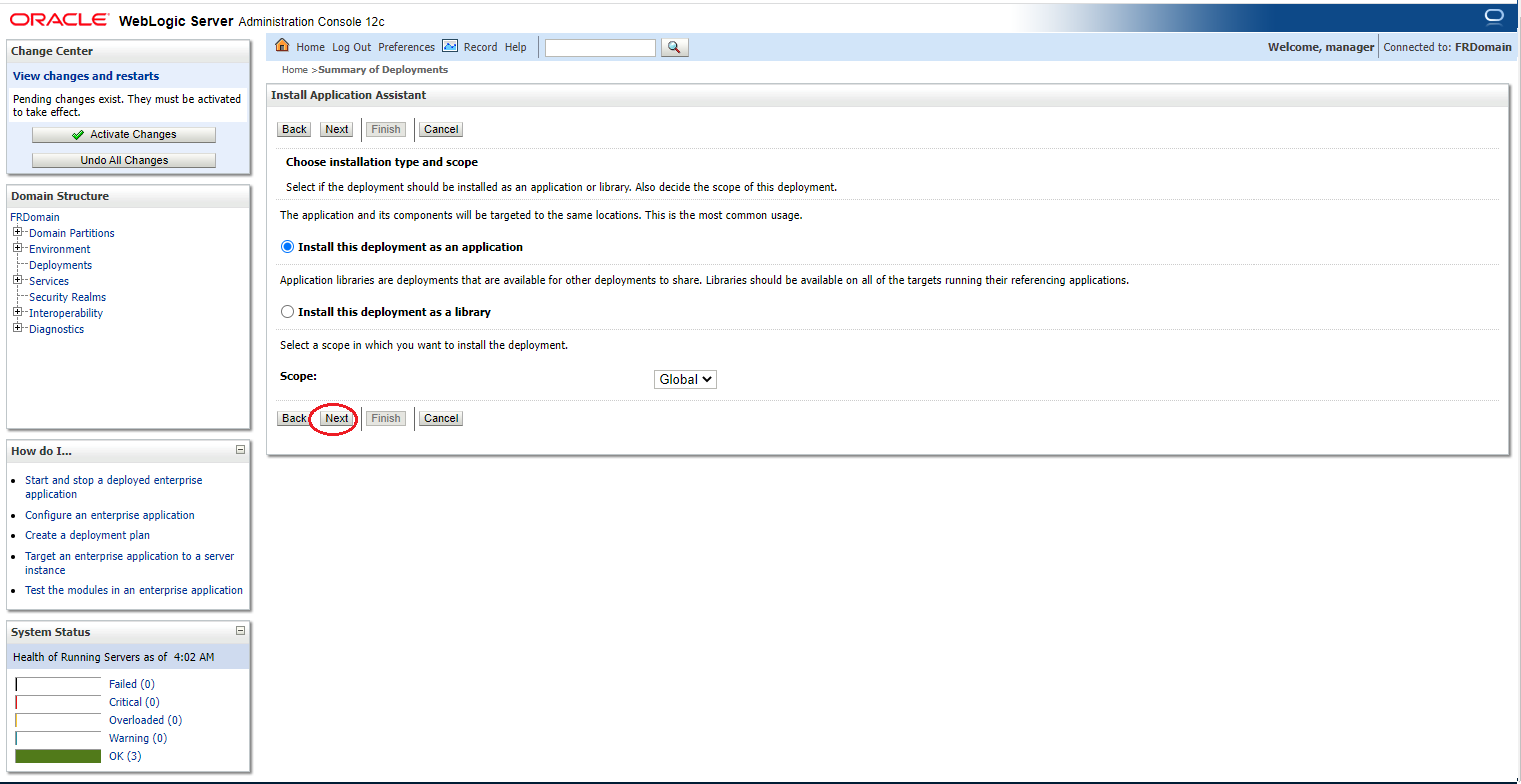Click the green OK health bar
This screenshot has height=784, width=1521.
coord(58,756)
